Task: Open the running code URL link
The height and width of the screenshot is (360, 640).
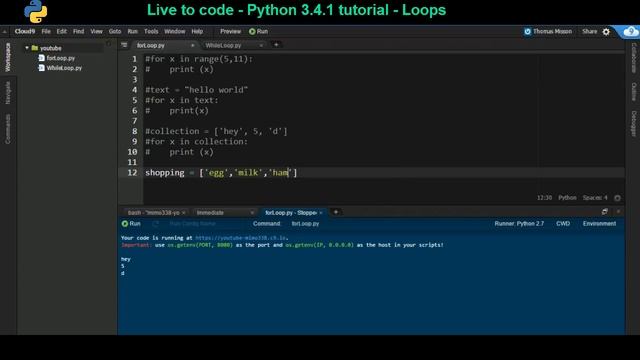Action: [242, 238]
